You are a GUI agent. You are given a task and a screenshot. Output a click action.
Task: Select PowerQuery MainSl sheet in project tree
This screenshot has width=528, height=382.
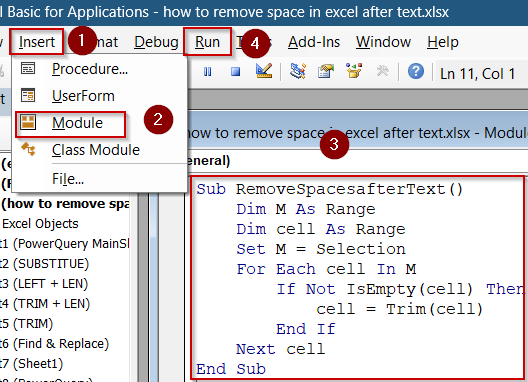click(65, 244)
